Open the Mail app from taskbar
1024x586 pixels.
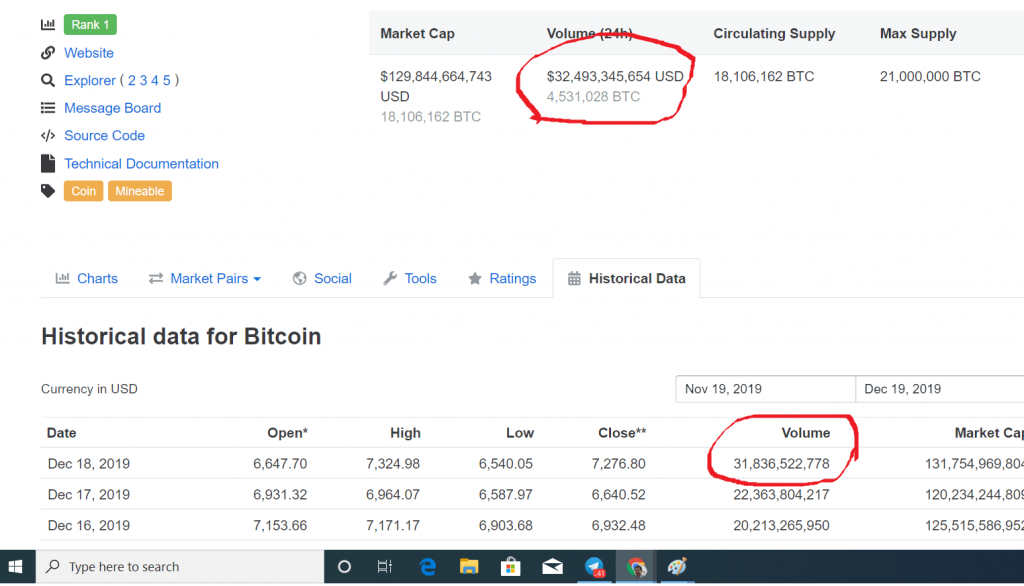[x=552, y=567]
